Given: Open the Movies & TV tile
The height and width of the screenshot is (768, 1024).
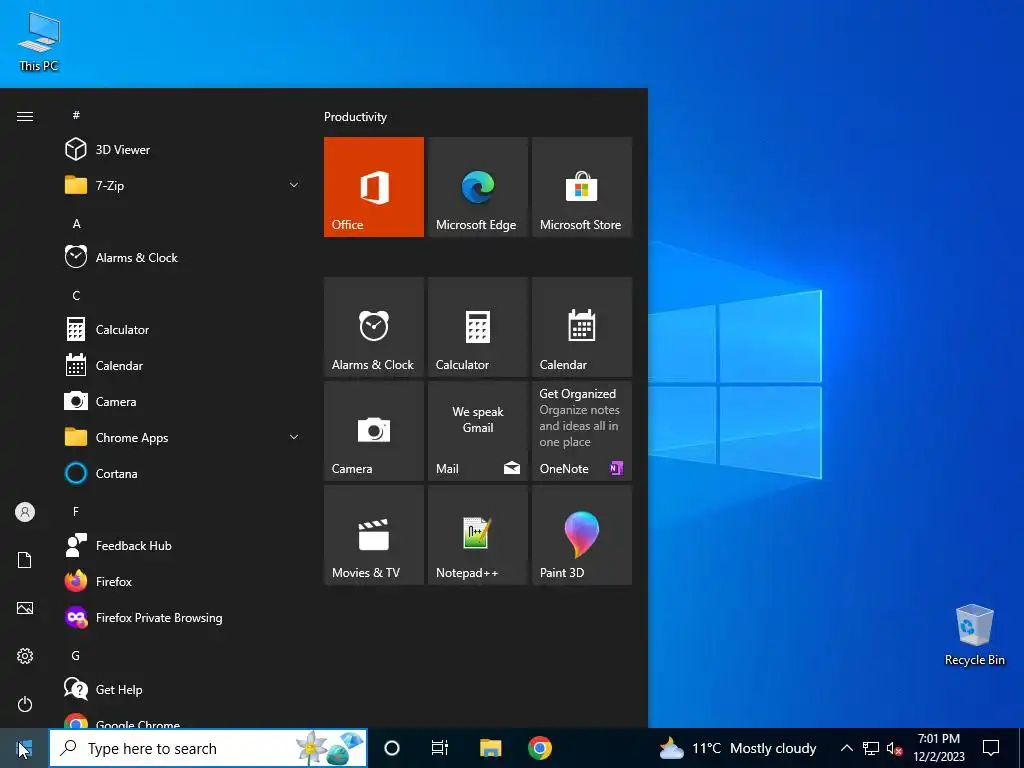Looking at the screenshot, I should [x=374, y=535].
